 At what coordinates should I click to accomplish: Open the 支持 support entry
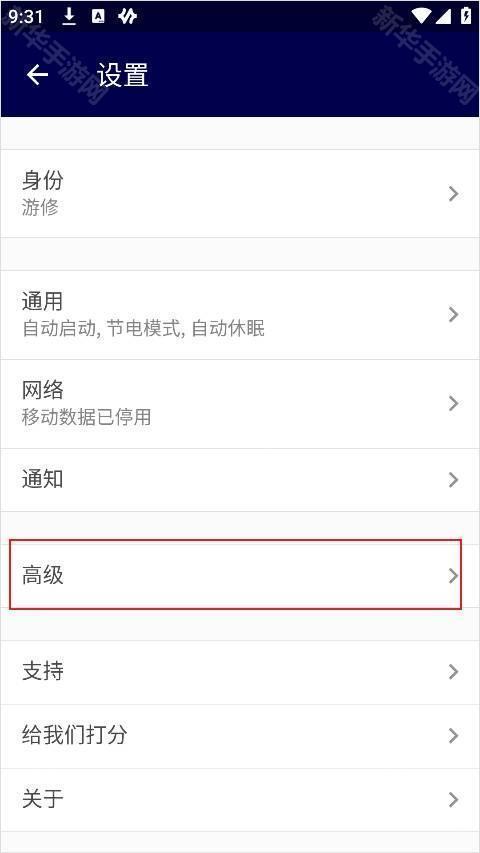[240, 672]
